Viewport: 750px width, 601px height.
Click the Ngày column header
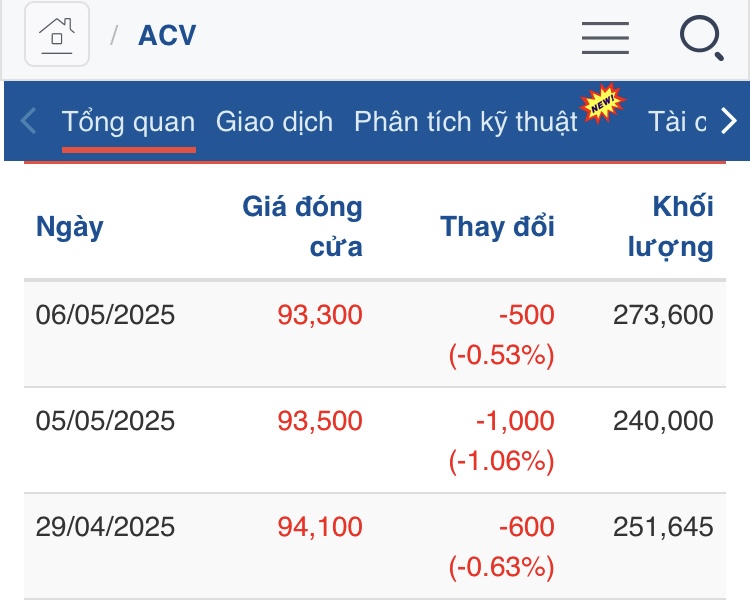pyautogui.click(x=70, y=227)
